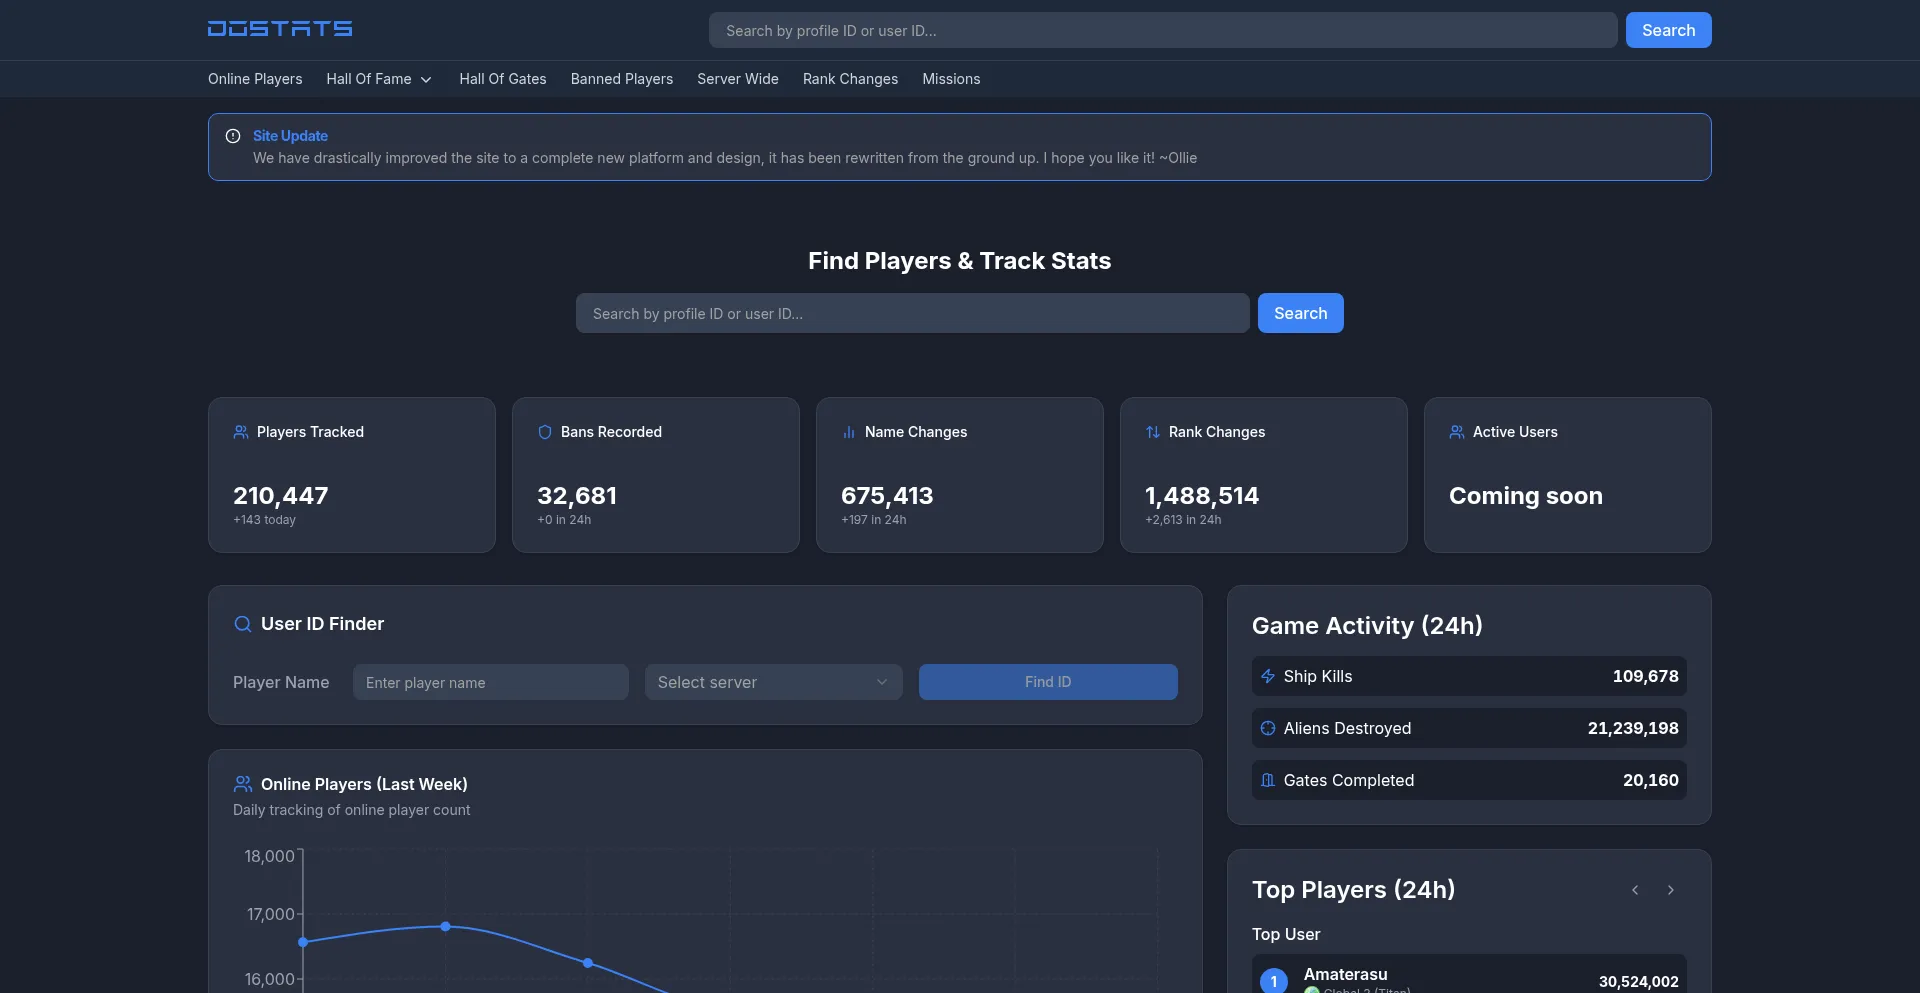
Task: Click the Site Update heading link
Action: click(290, 136)
